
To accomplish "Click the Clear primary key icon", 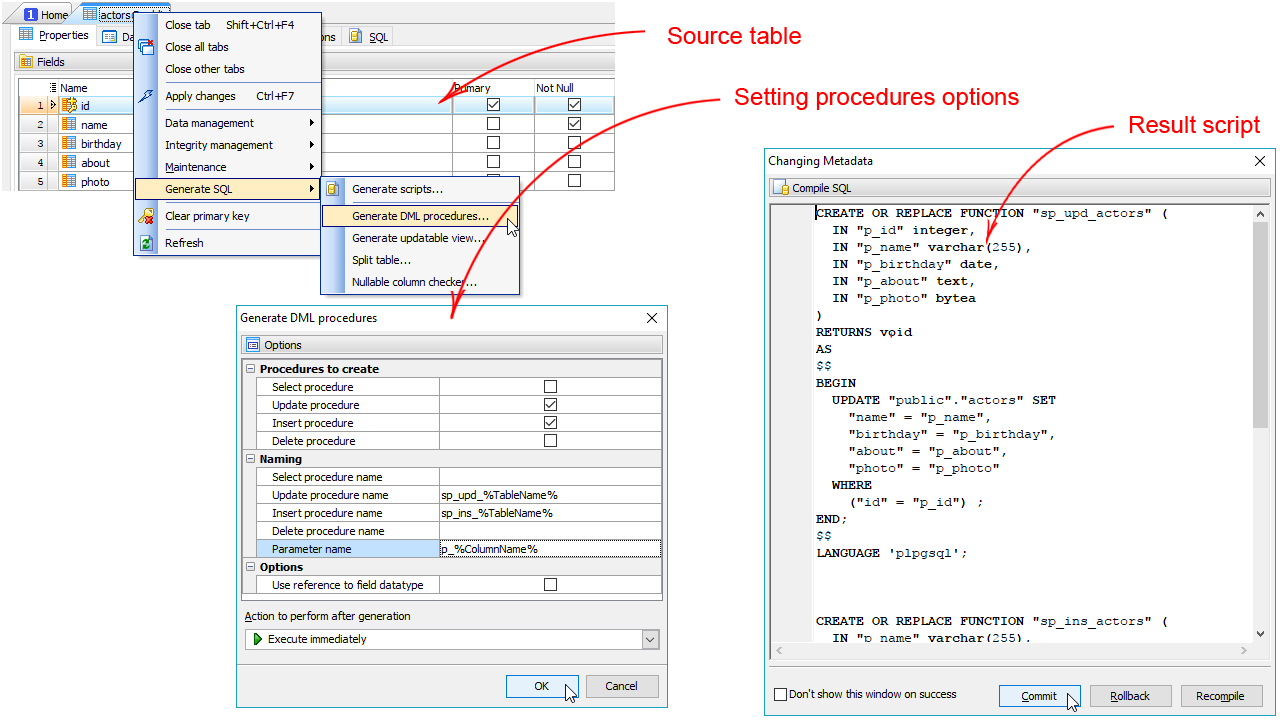I will tap(147, 216).
